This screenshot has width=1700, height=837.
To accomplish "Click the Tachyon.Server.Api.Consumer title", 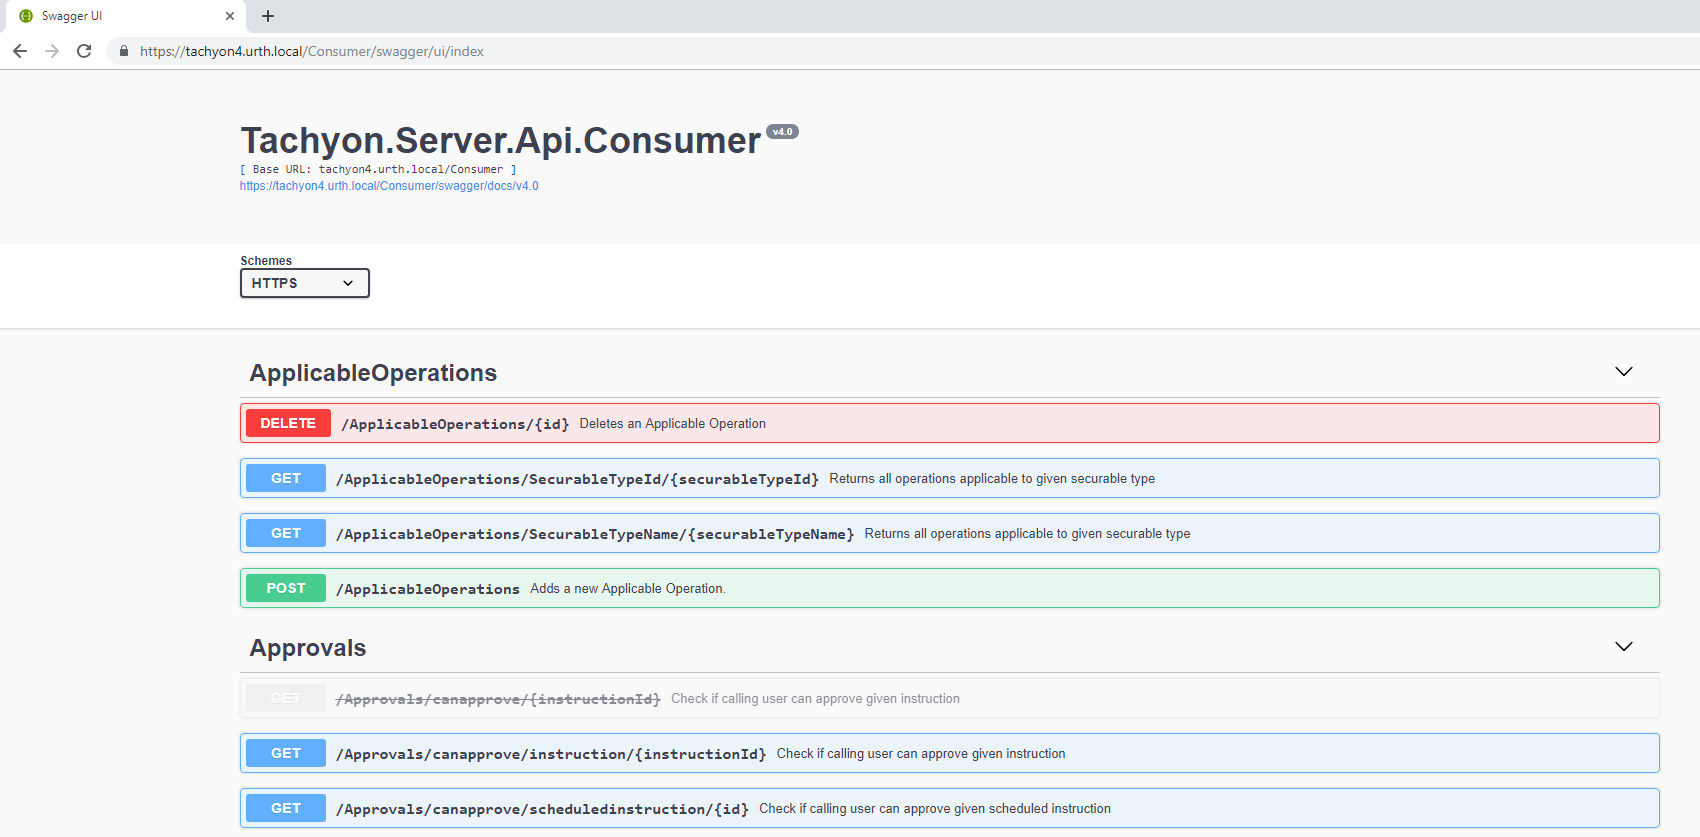I will 501,141.
